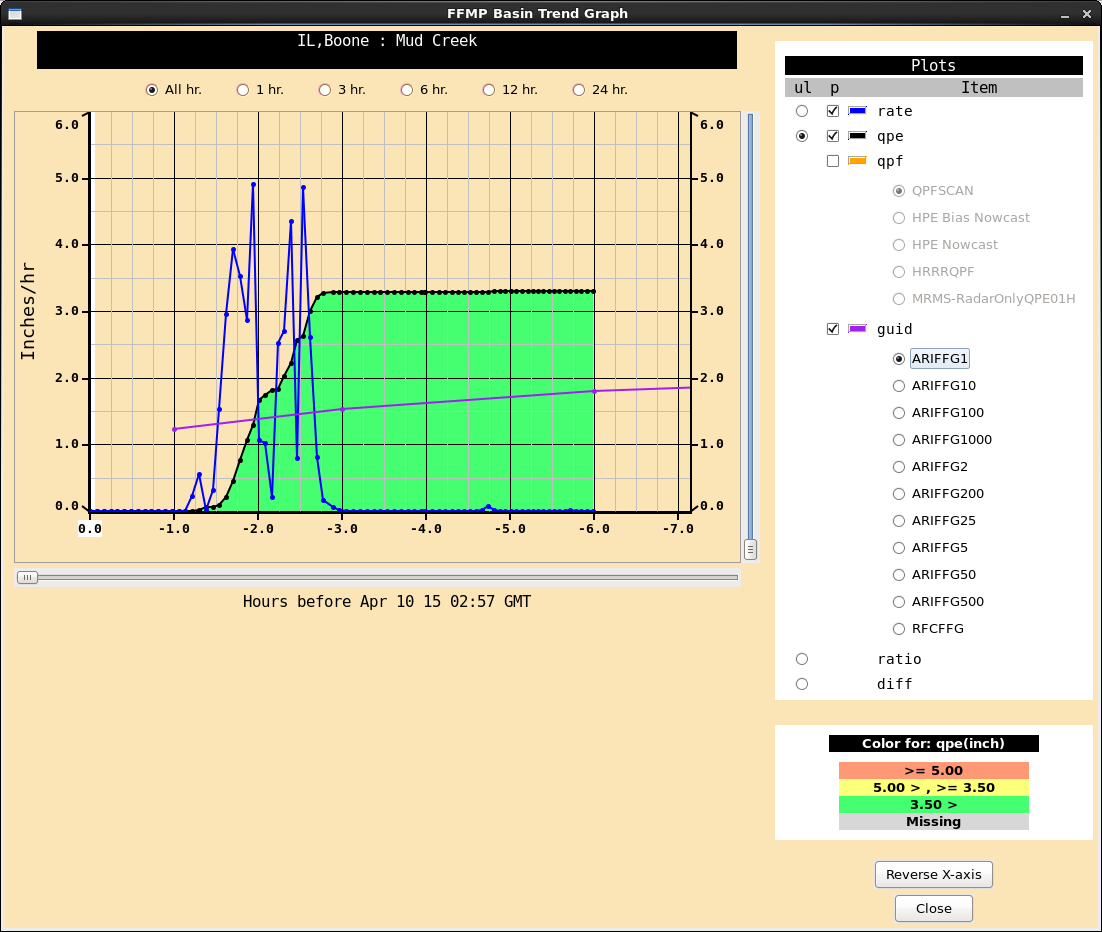Choose the ARIFFG2 guidance source
This screenshot has width=1102, height=932.
930,467
